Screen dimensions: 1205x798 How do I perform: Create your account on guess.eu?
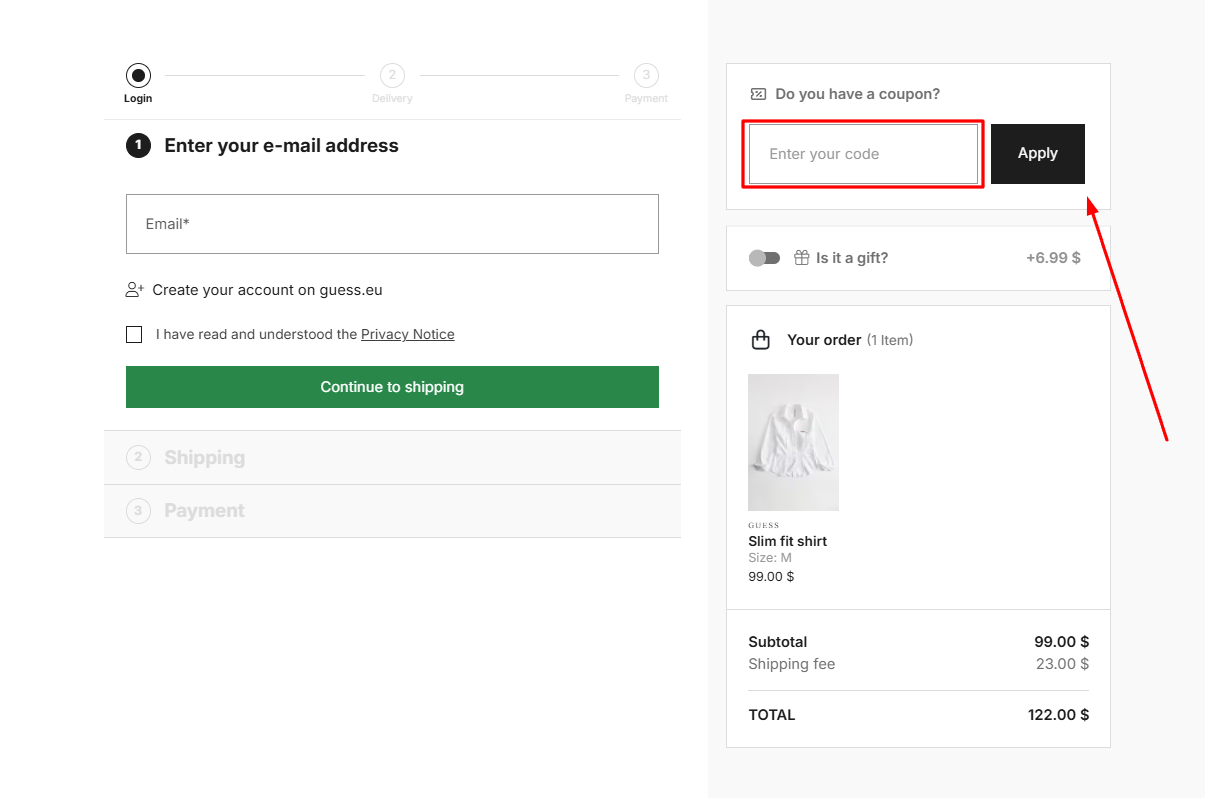pyautogui.click(x=267, y=290)
